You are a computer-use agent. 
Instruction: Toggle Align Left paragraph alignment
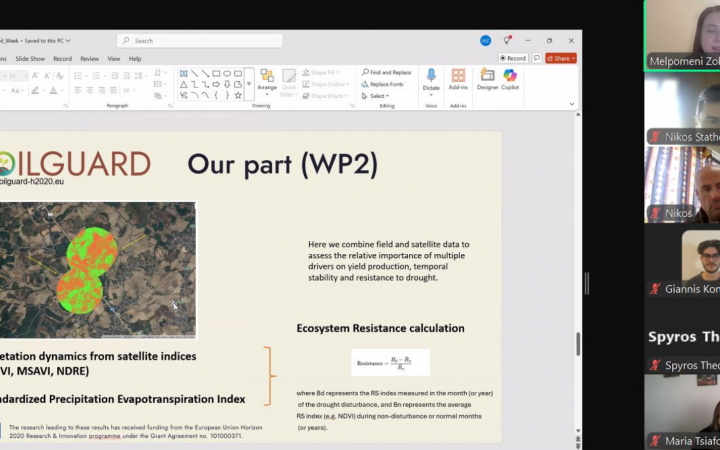tap(78, 90)
